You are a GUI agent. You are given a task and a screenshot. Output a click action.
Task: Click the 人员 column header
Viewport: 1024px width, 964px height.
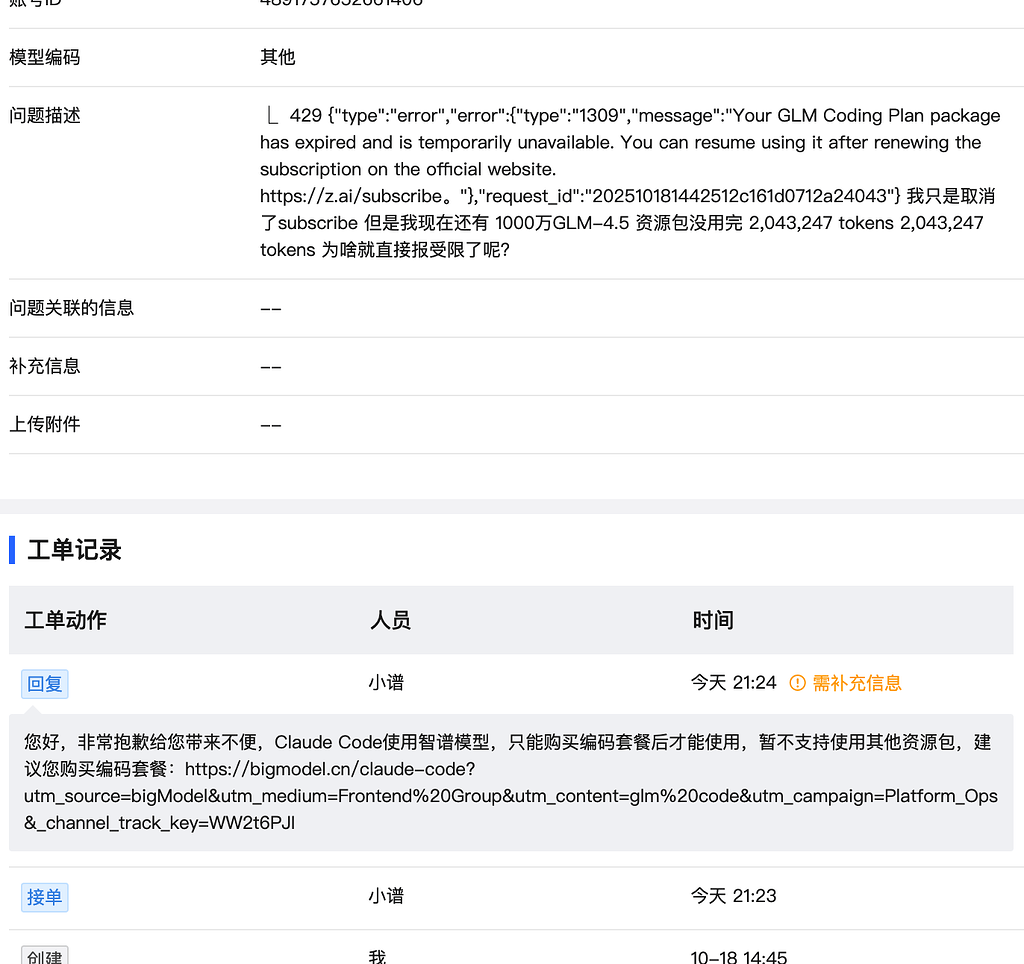[x=391, y=620]
